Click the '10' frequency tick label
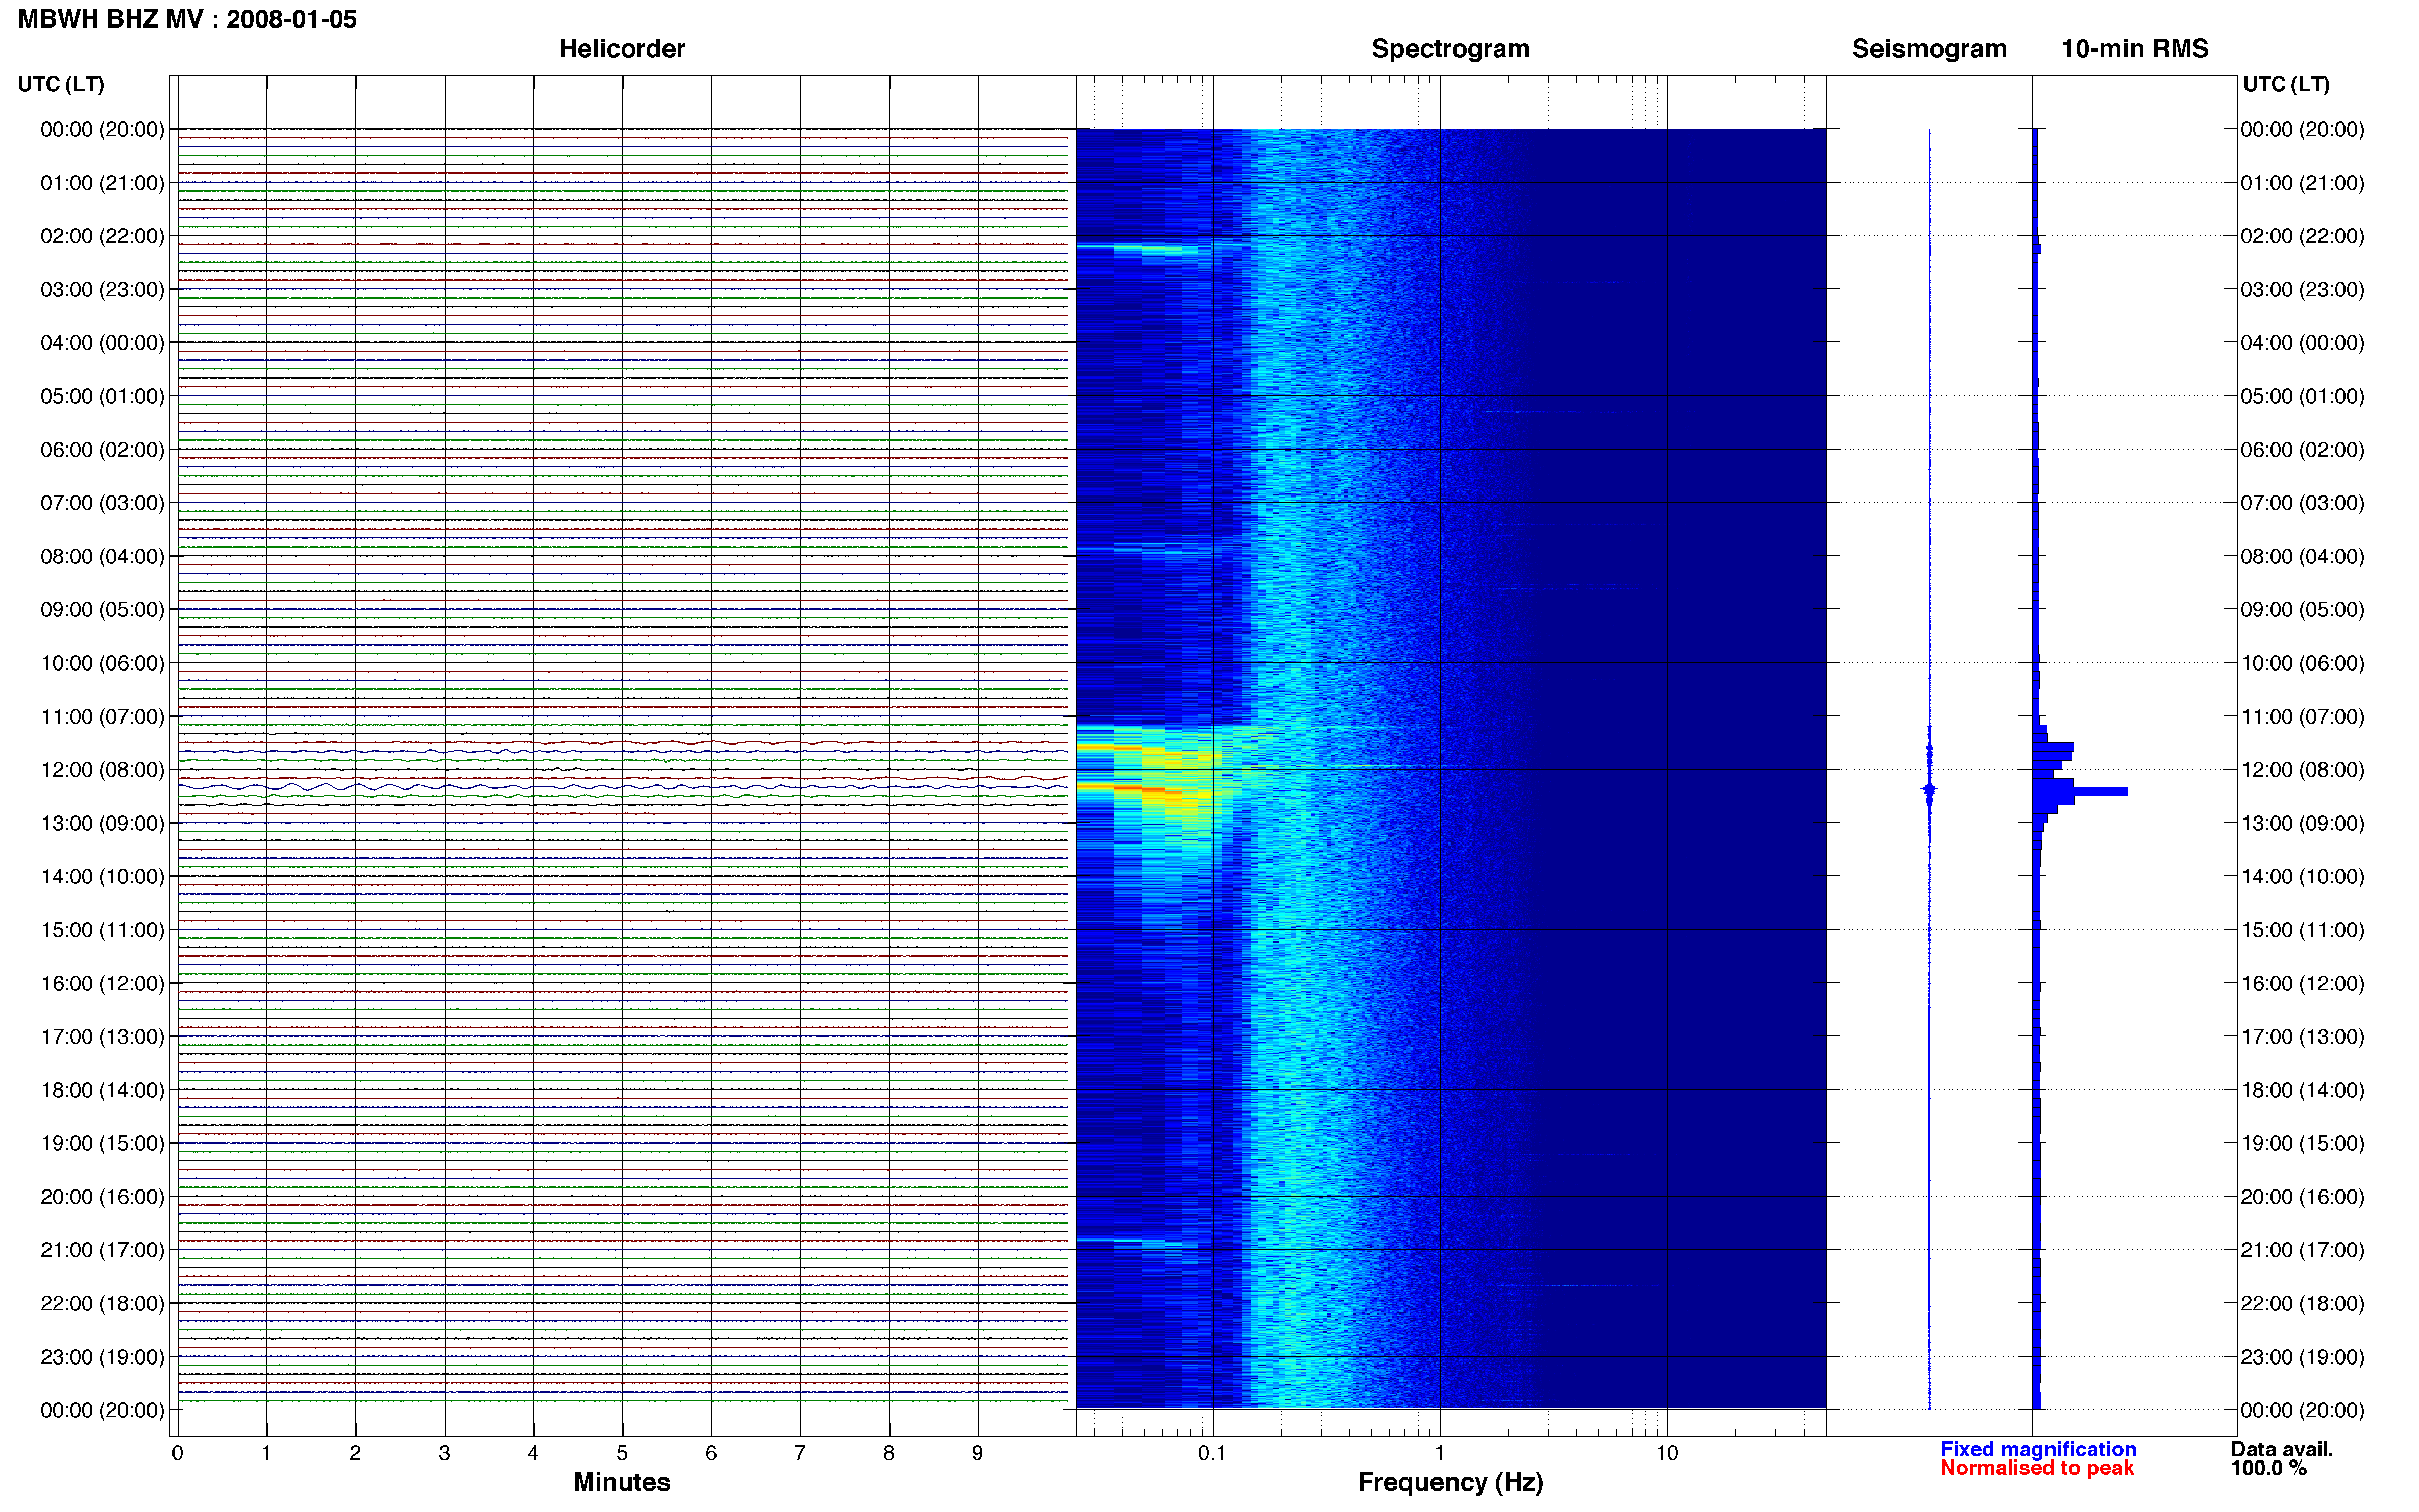This screenshot has width=2419, height=1512. click(x=1667, y=1453)
